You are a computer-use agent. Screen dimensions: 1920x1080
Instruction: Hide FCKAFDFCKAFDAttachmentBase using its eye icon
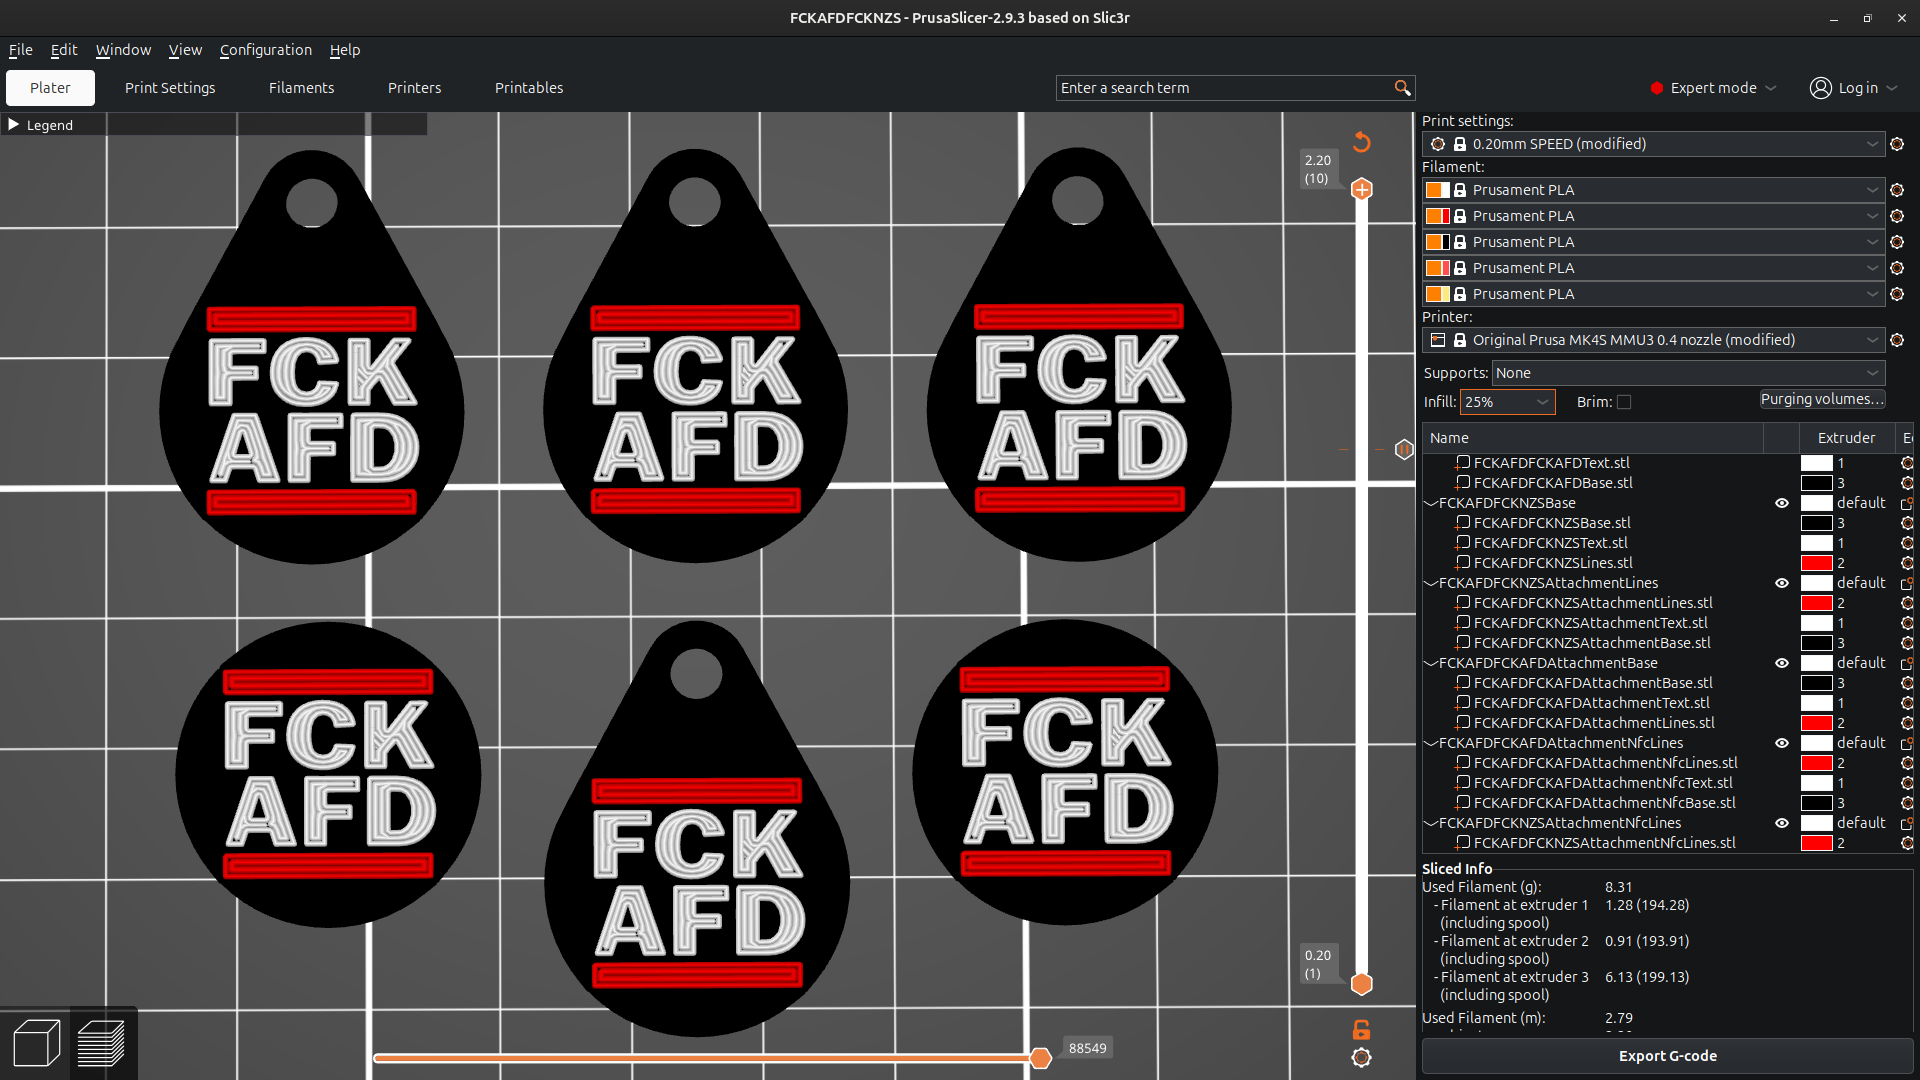[1781, 663]
